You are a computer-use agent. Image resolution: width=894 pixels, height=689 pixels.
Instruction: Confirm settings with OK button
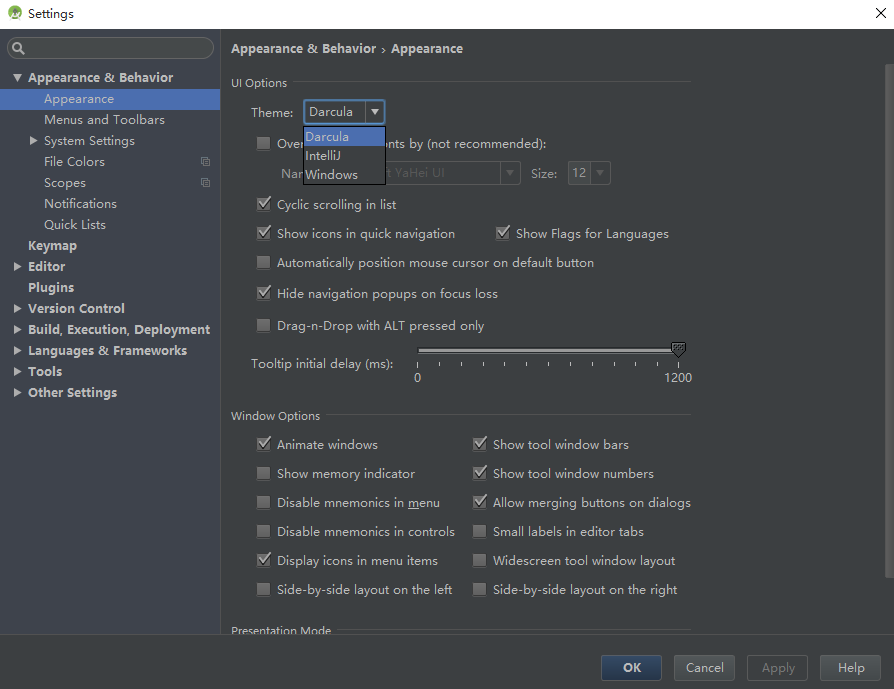tap(631, 668)
